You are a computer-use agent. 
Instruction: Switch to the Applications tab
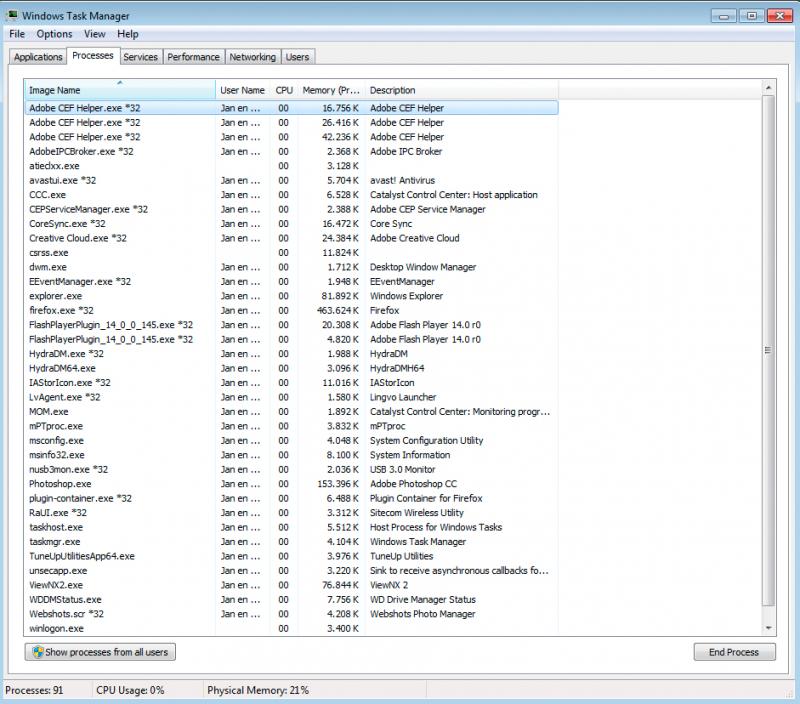pos(38,57)
